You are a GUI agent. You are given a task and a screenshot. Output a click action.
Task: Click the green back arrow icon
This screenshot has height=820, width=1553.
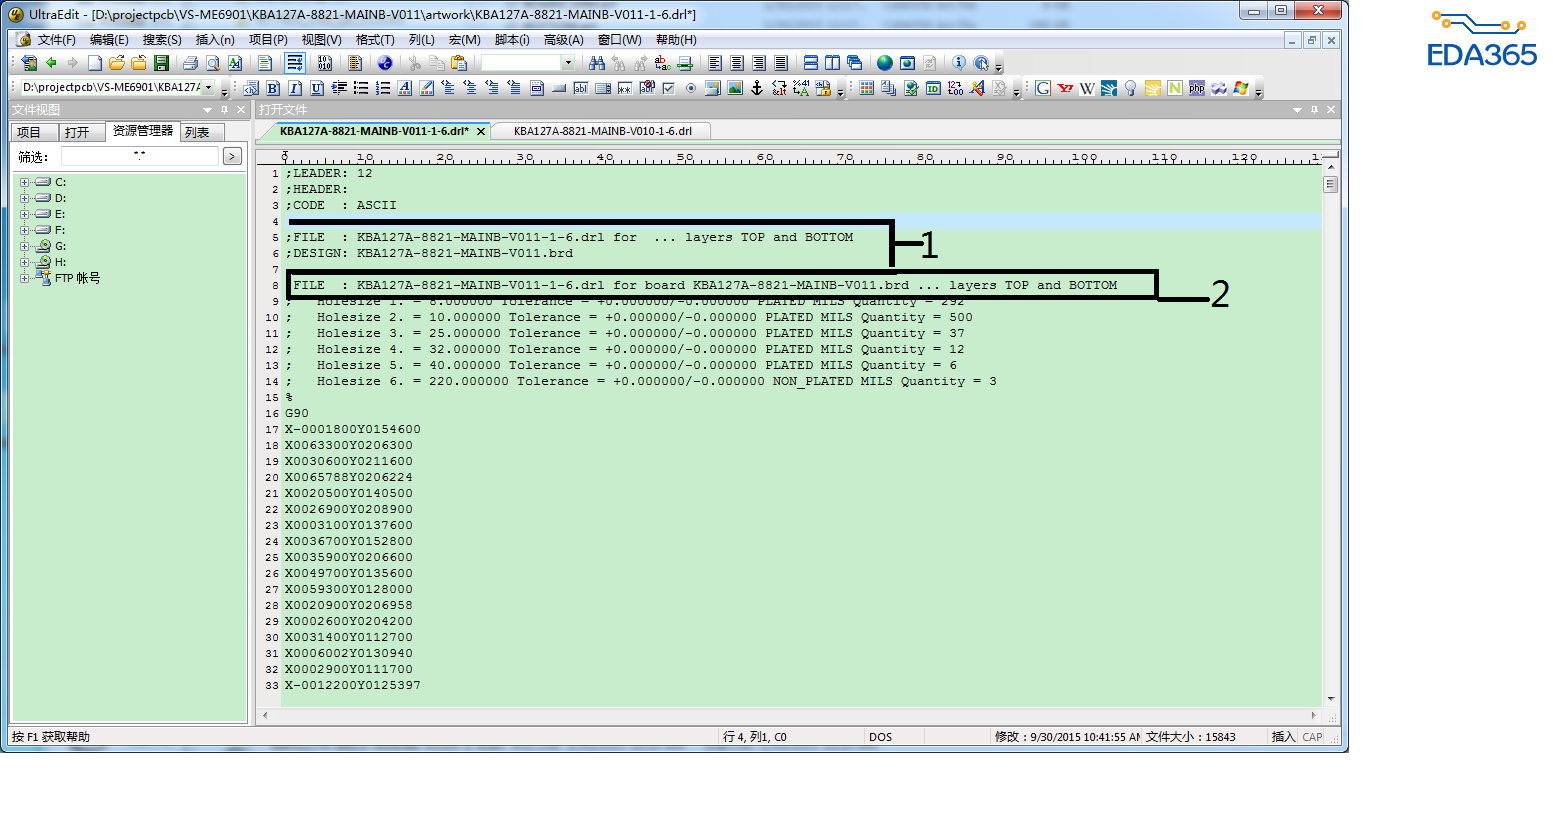pos(51,63)
